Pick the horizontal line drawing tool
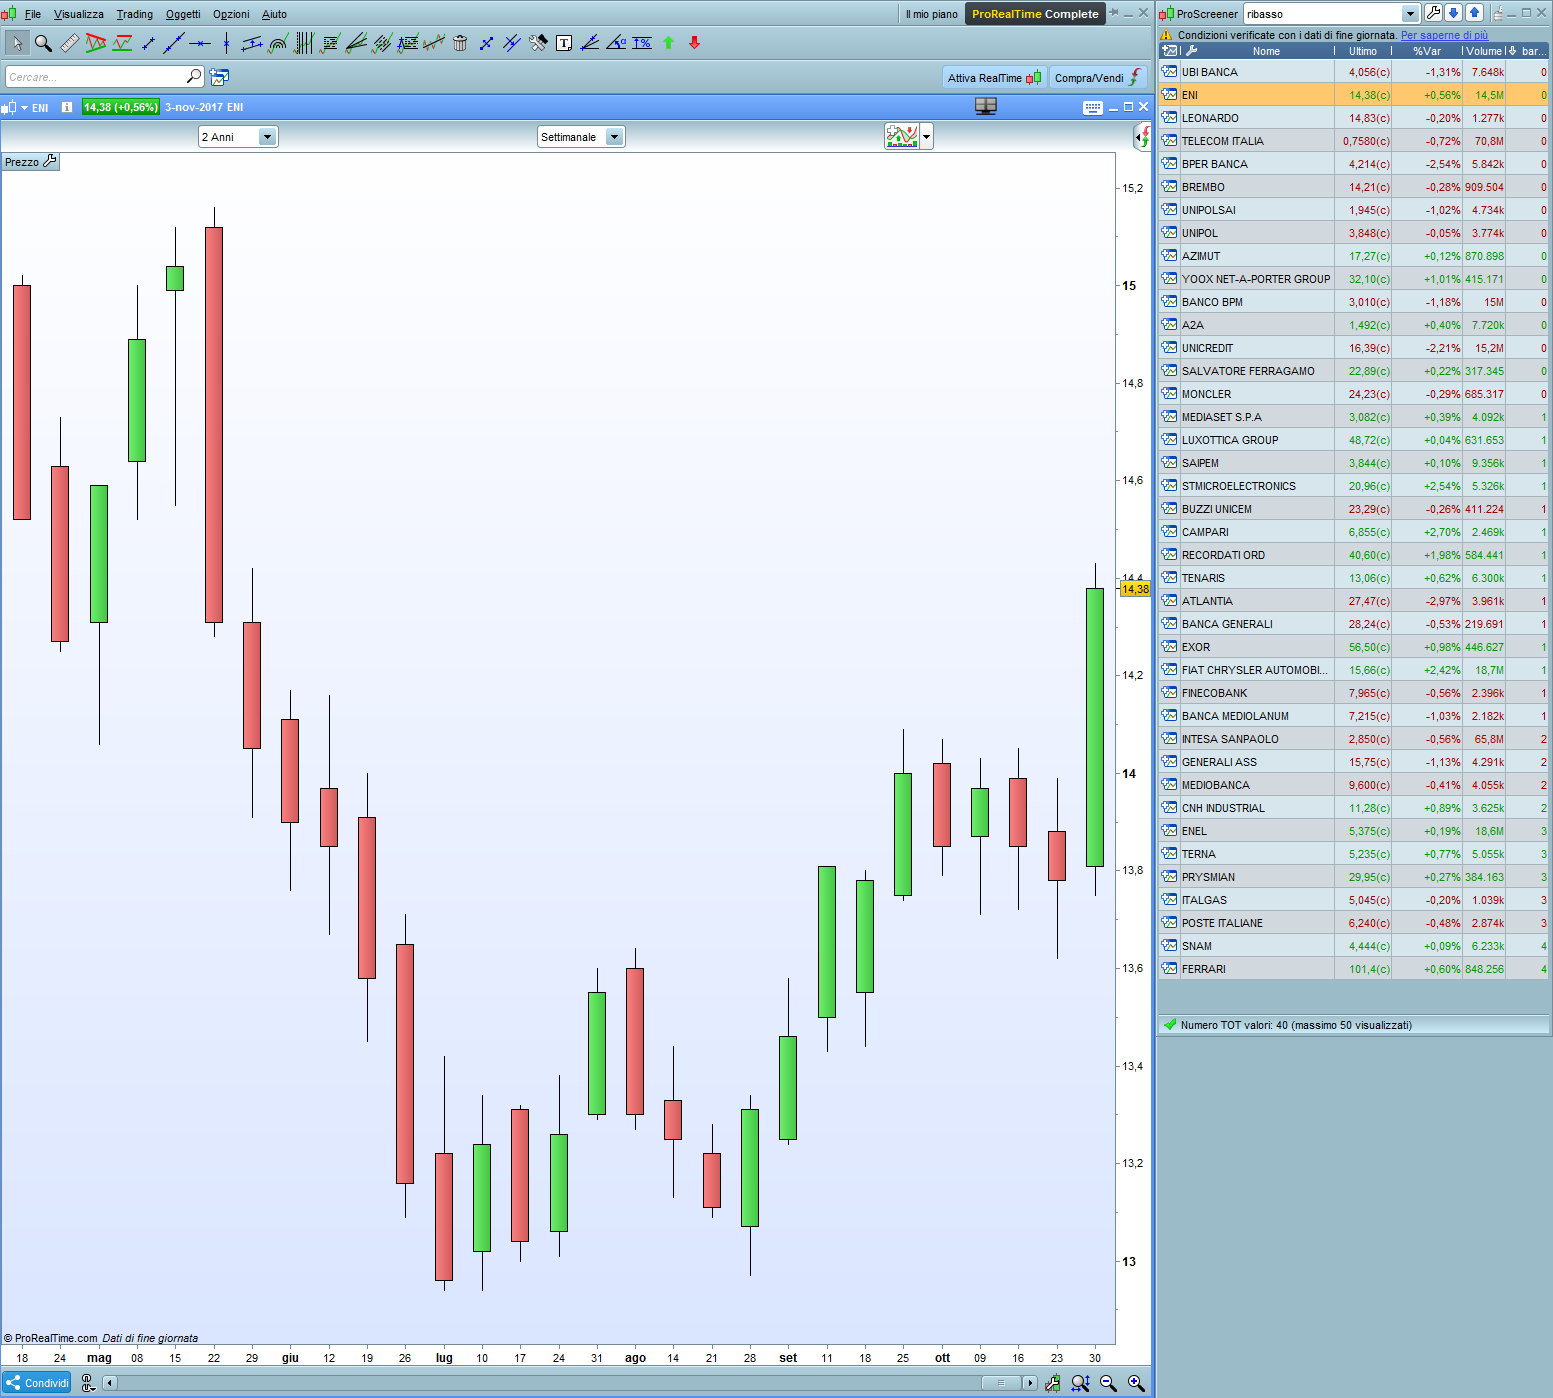1553x1398 pixels. [x=200, y=43]
